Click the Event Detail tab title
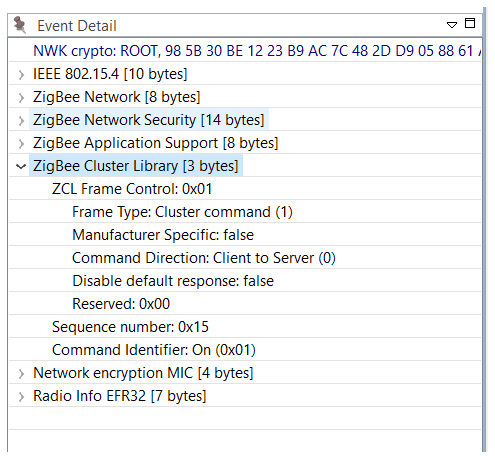This screenshot has width=495, height=467. 77,26
